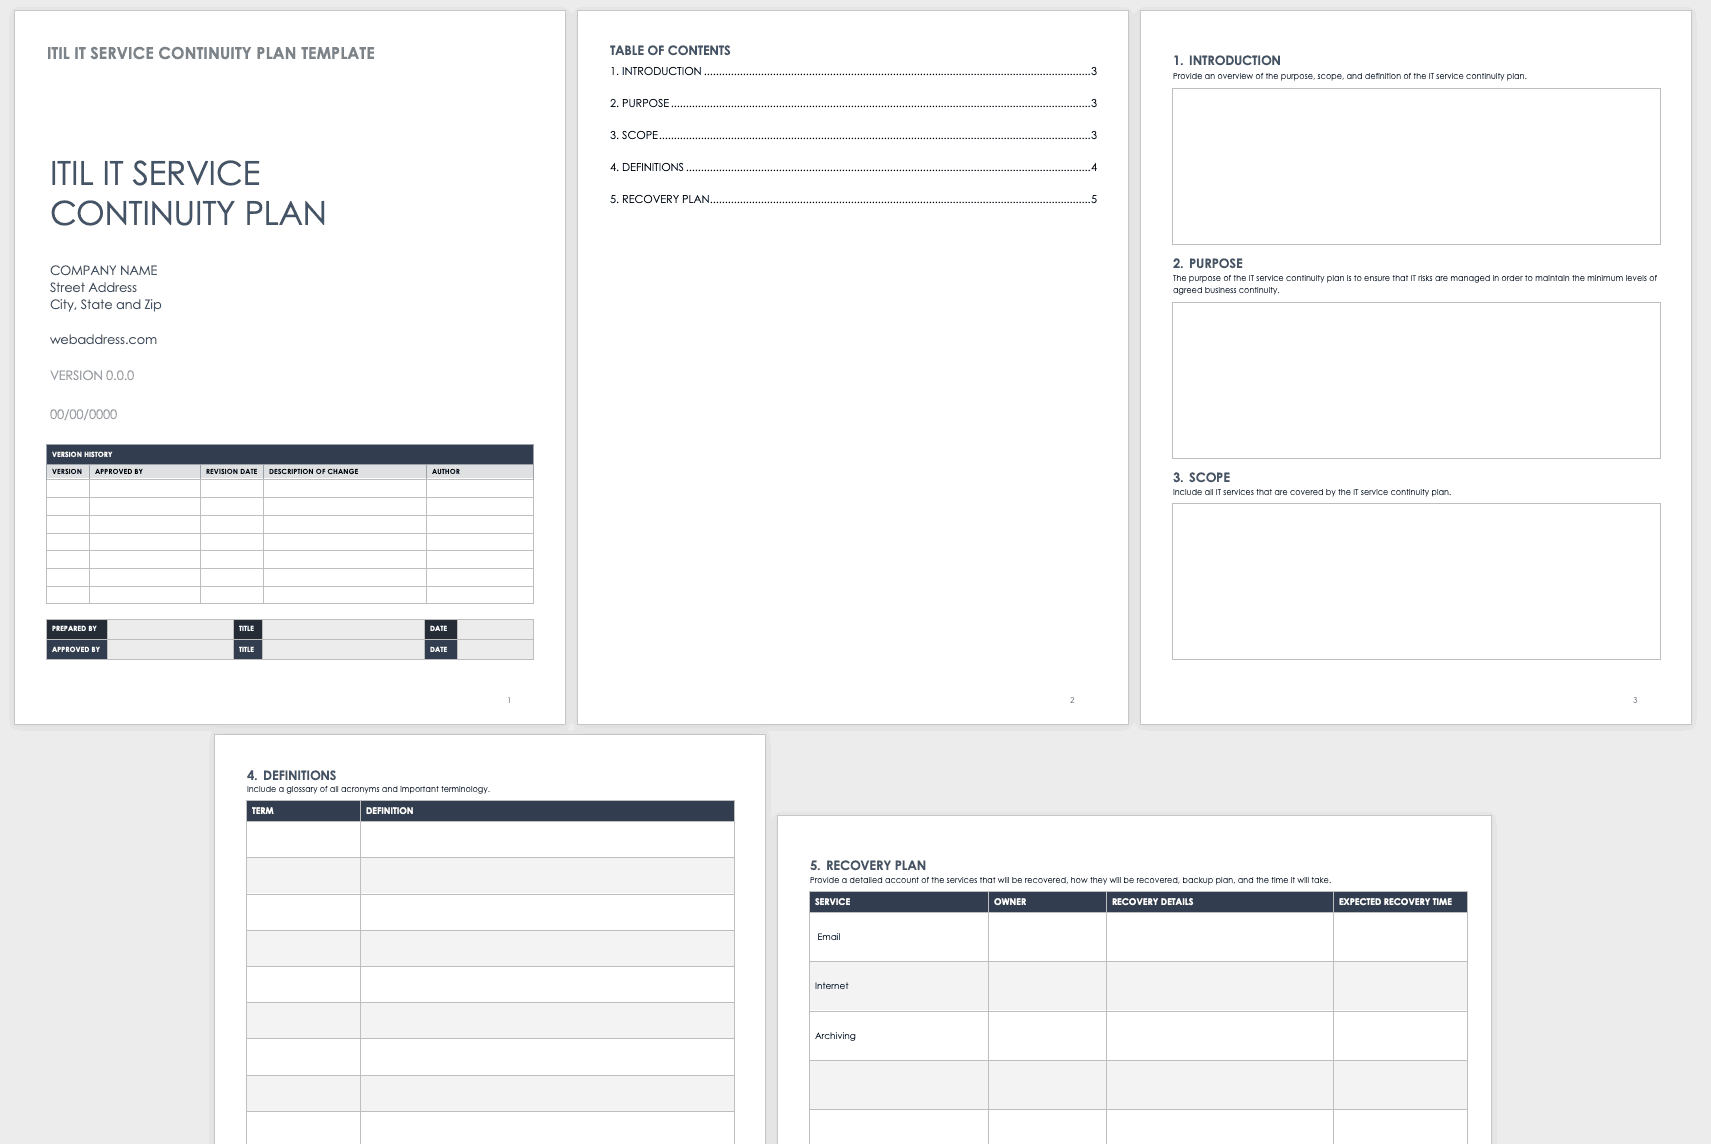Click the 'VERSION HISTORY' table header

click(x=290, y=454)
